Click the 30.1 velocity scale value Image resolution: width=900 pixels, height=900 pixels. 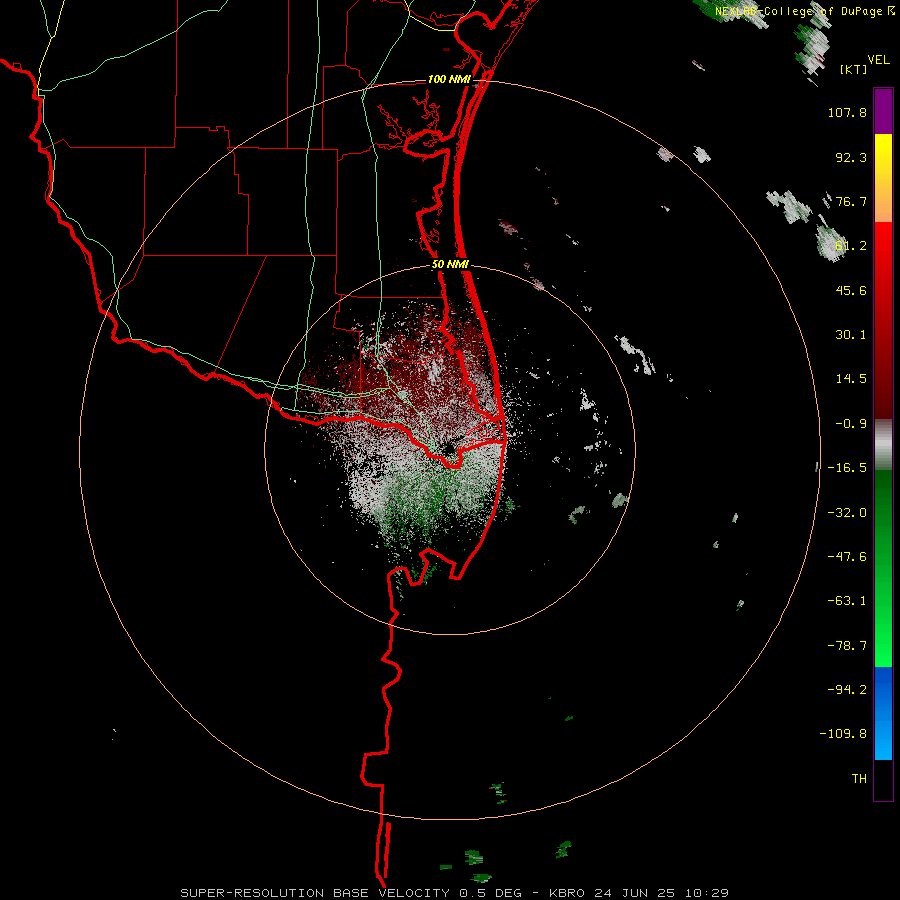coord(851,335)
